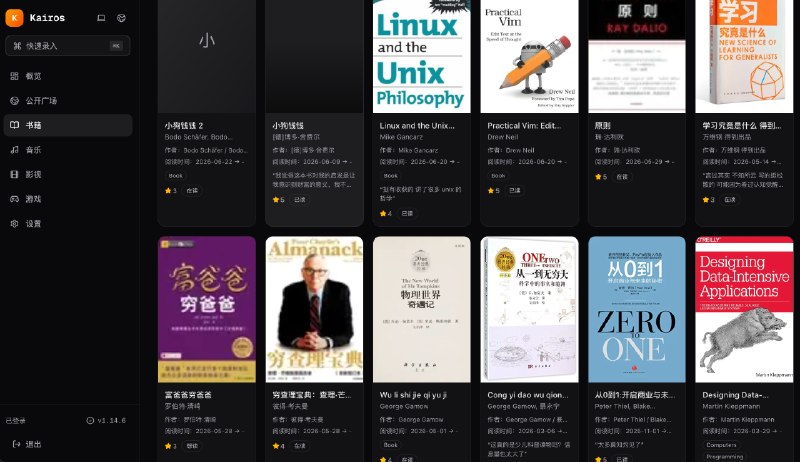Viewport: 800px width, 462px height.
Task: Click the Practical Vim: Edit... title
Action: point(524,125)
